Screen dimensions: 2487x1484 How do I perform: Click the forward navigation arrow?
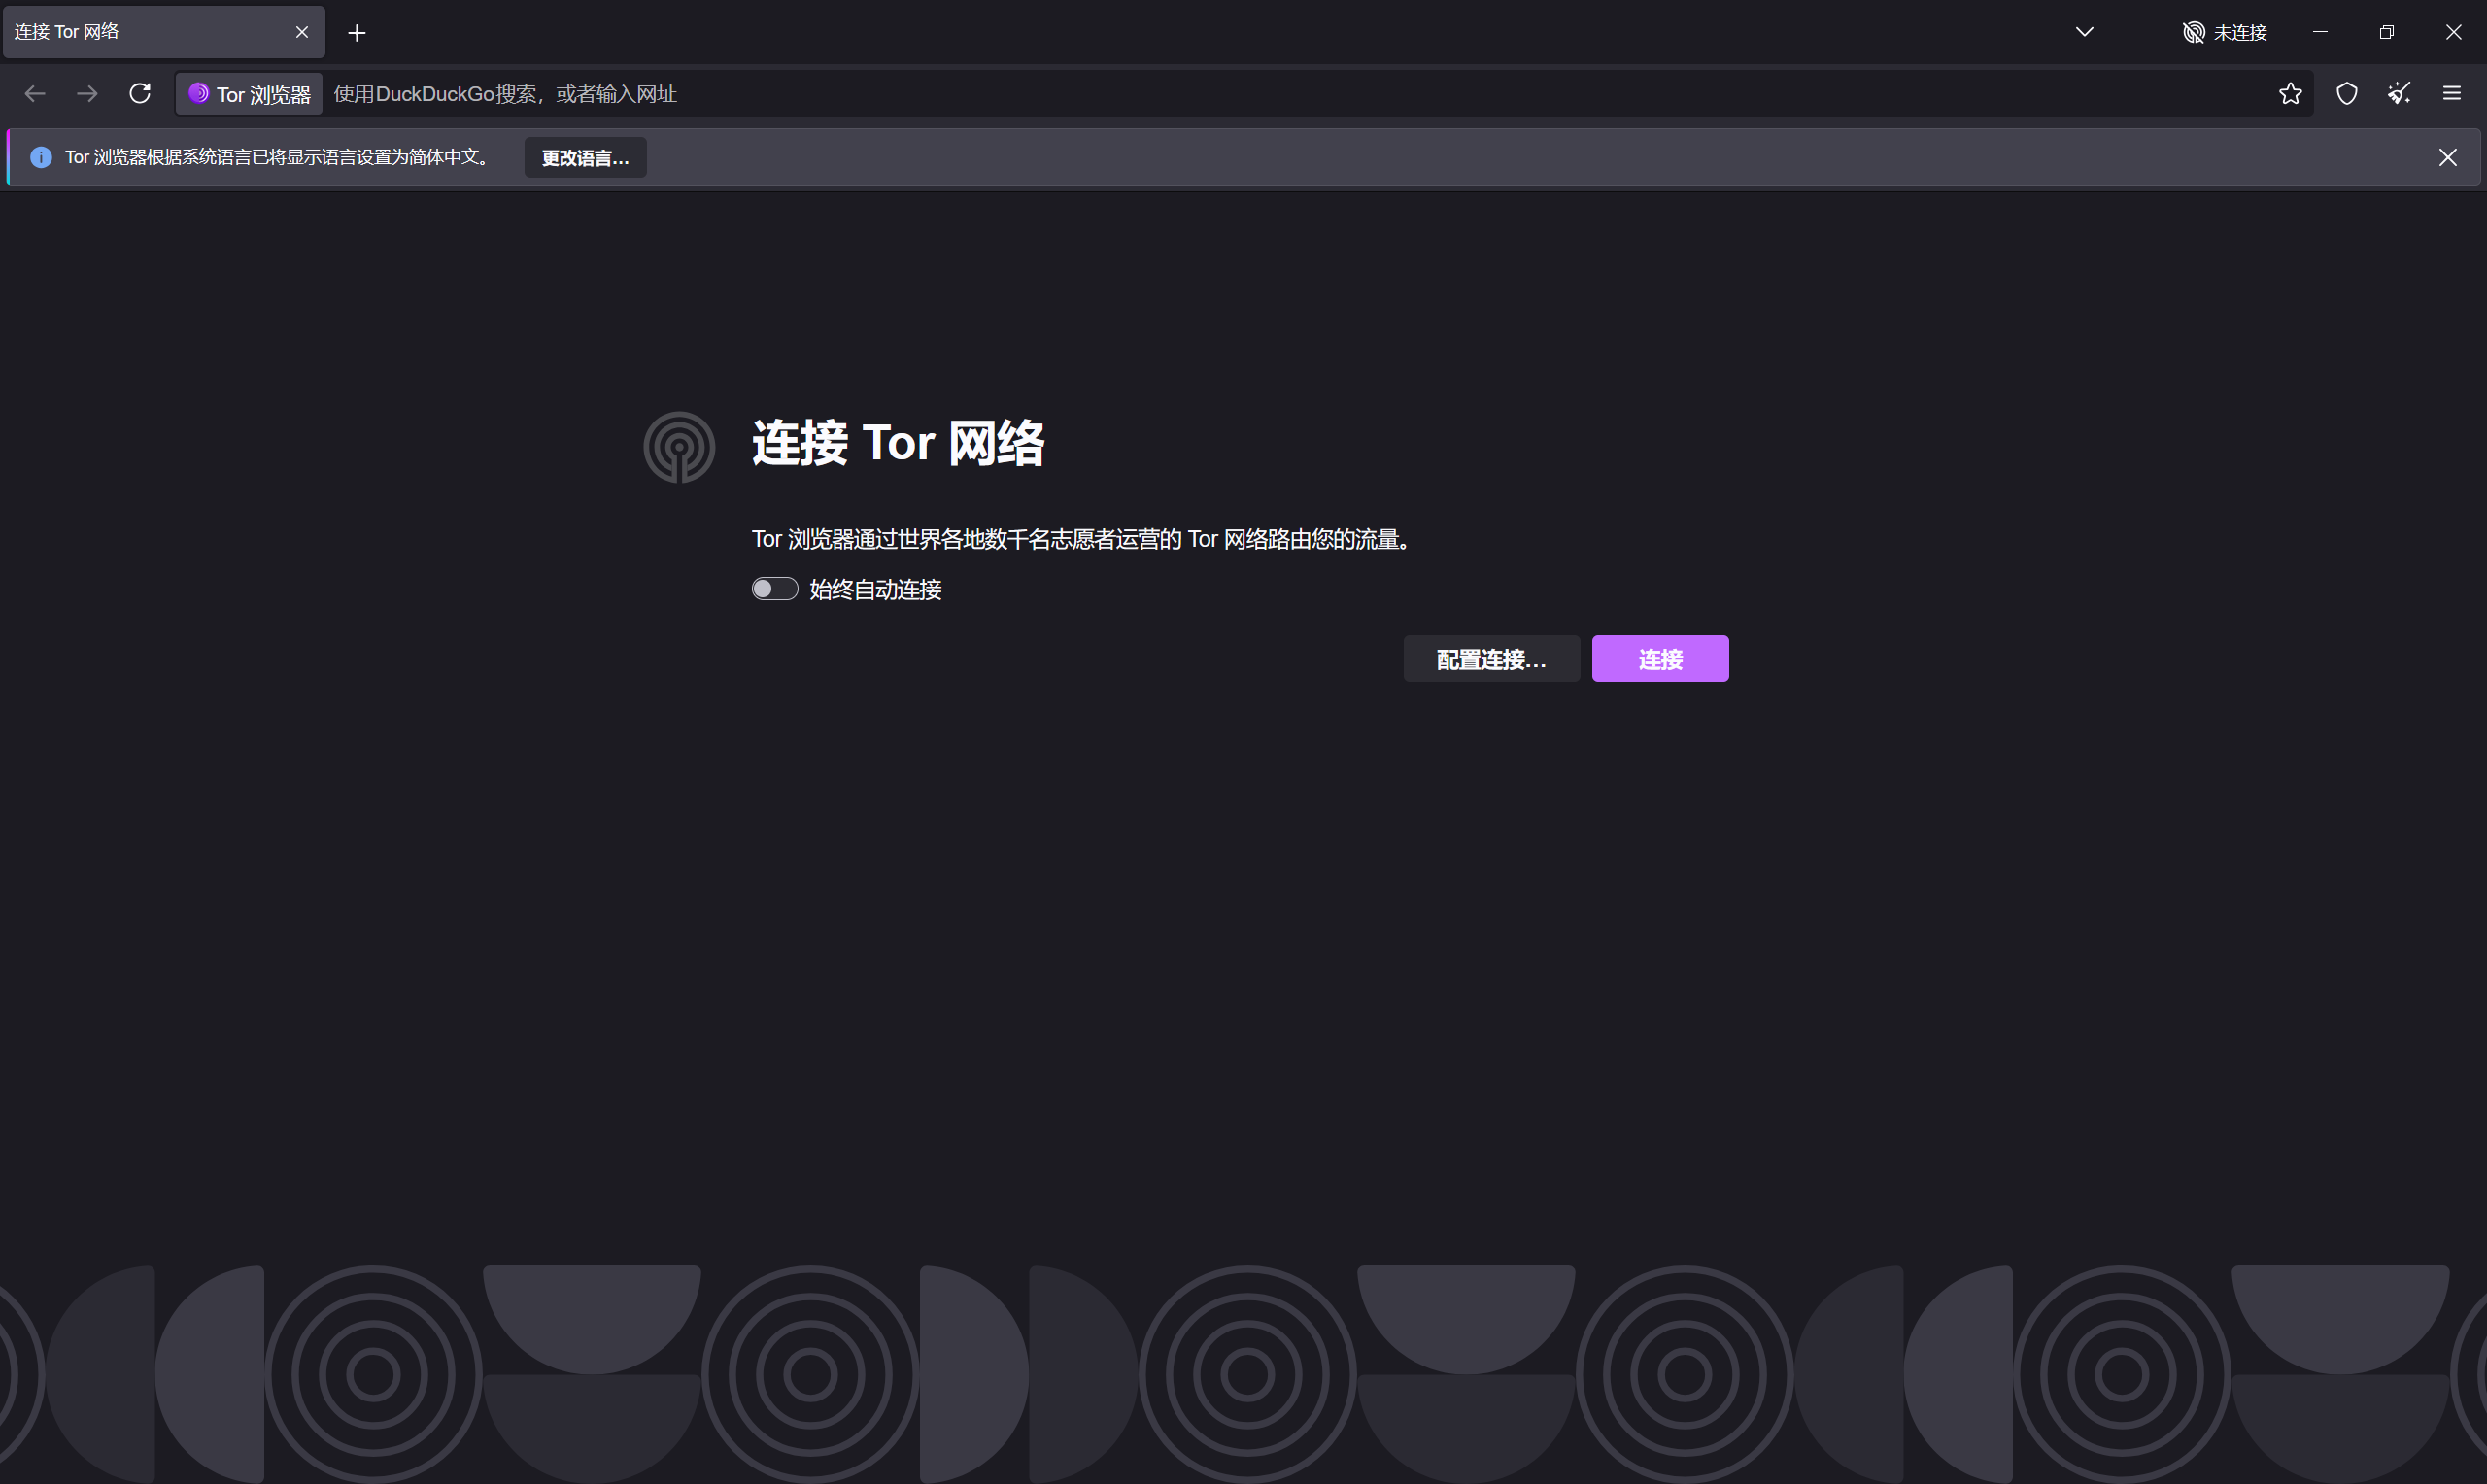[88, 94]
